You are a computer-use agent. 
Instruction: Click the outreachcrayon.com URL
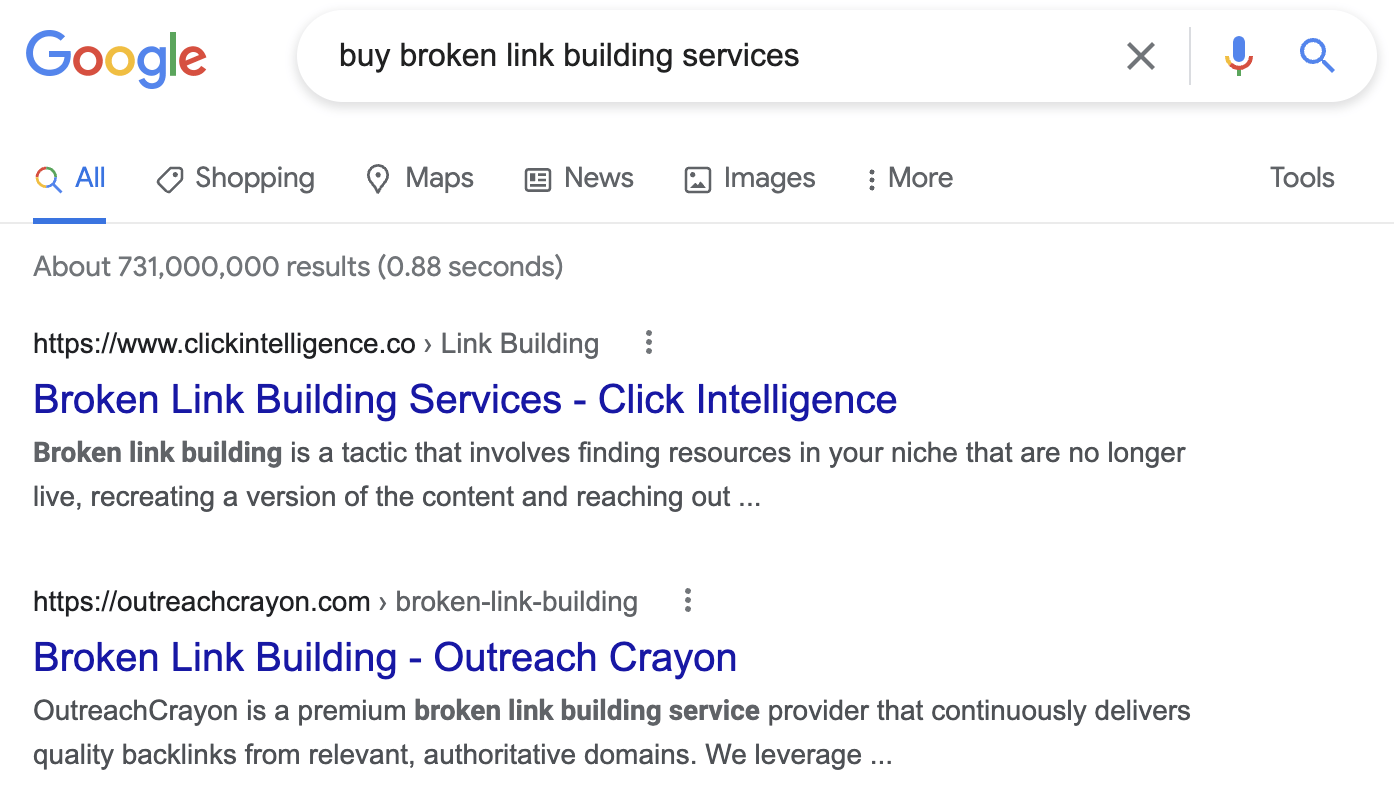tap(201, 601)
